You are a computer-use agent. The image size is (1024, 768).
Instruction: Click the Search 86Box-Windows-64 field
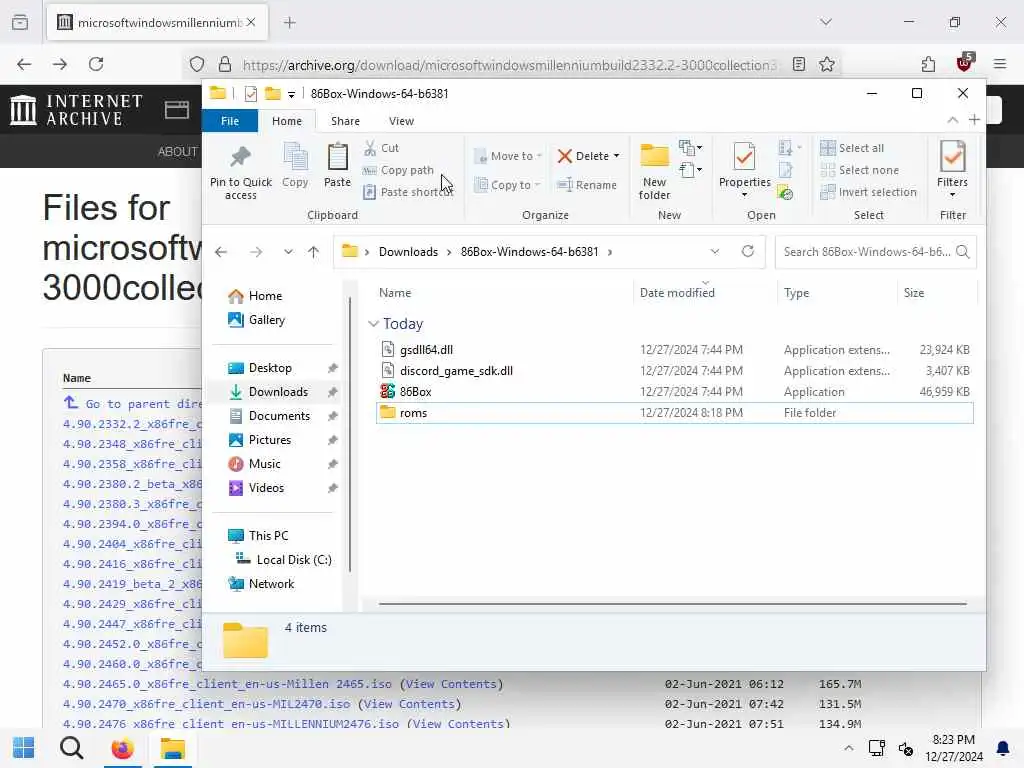(x=875, y=252)
